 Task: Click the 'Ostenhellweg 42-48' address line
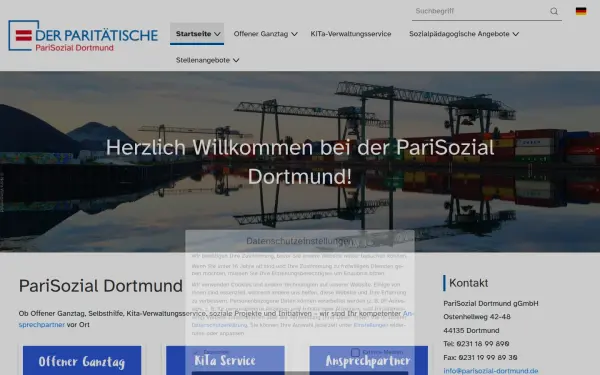click(477, 317)
